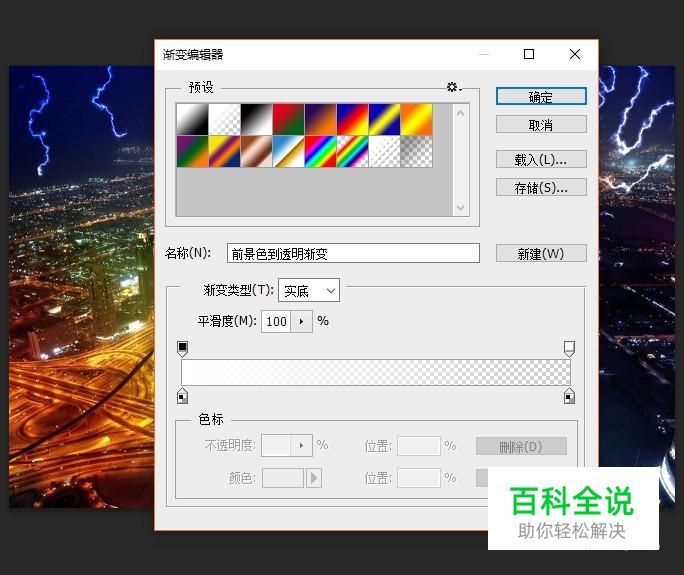Select the spectrum rainbow gradient preset

[x=321, y=151]
